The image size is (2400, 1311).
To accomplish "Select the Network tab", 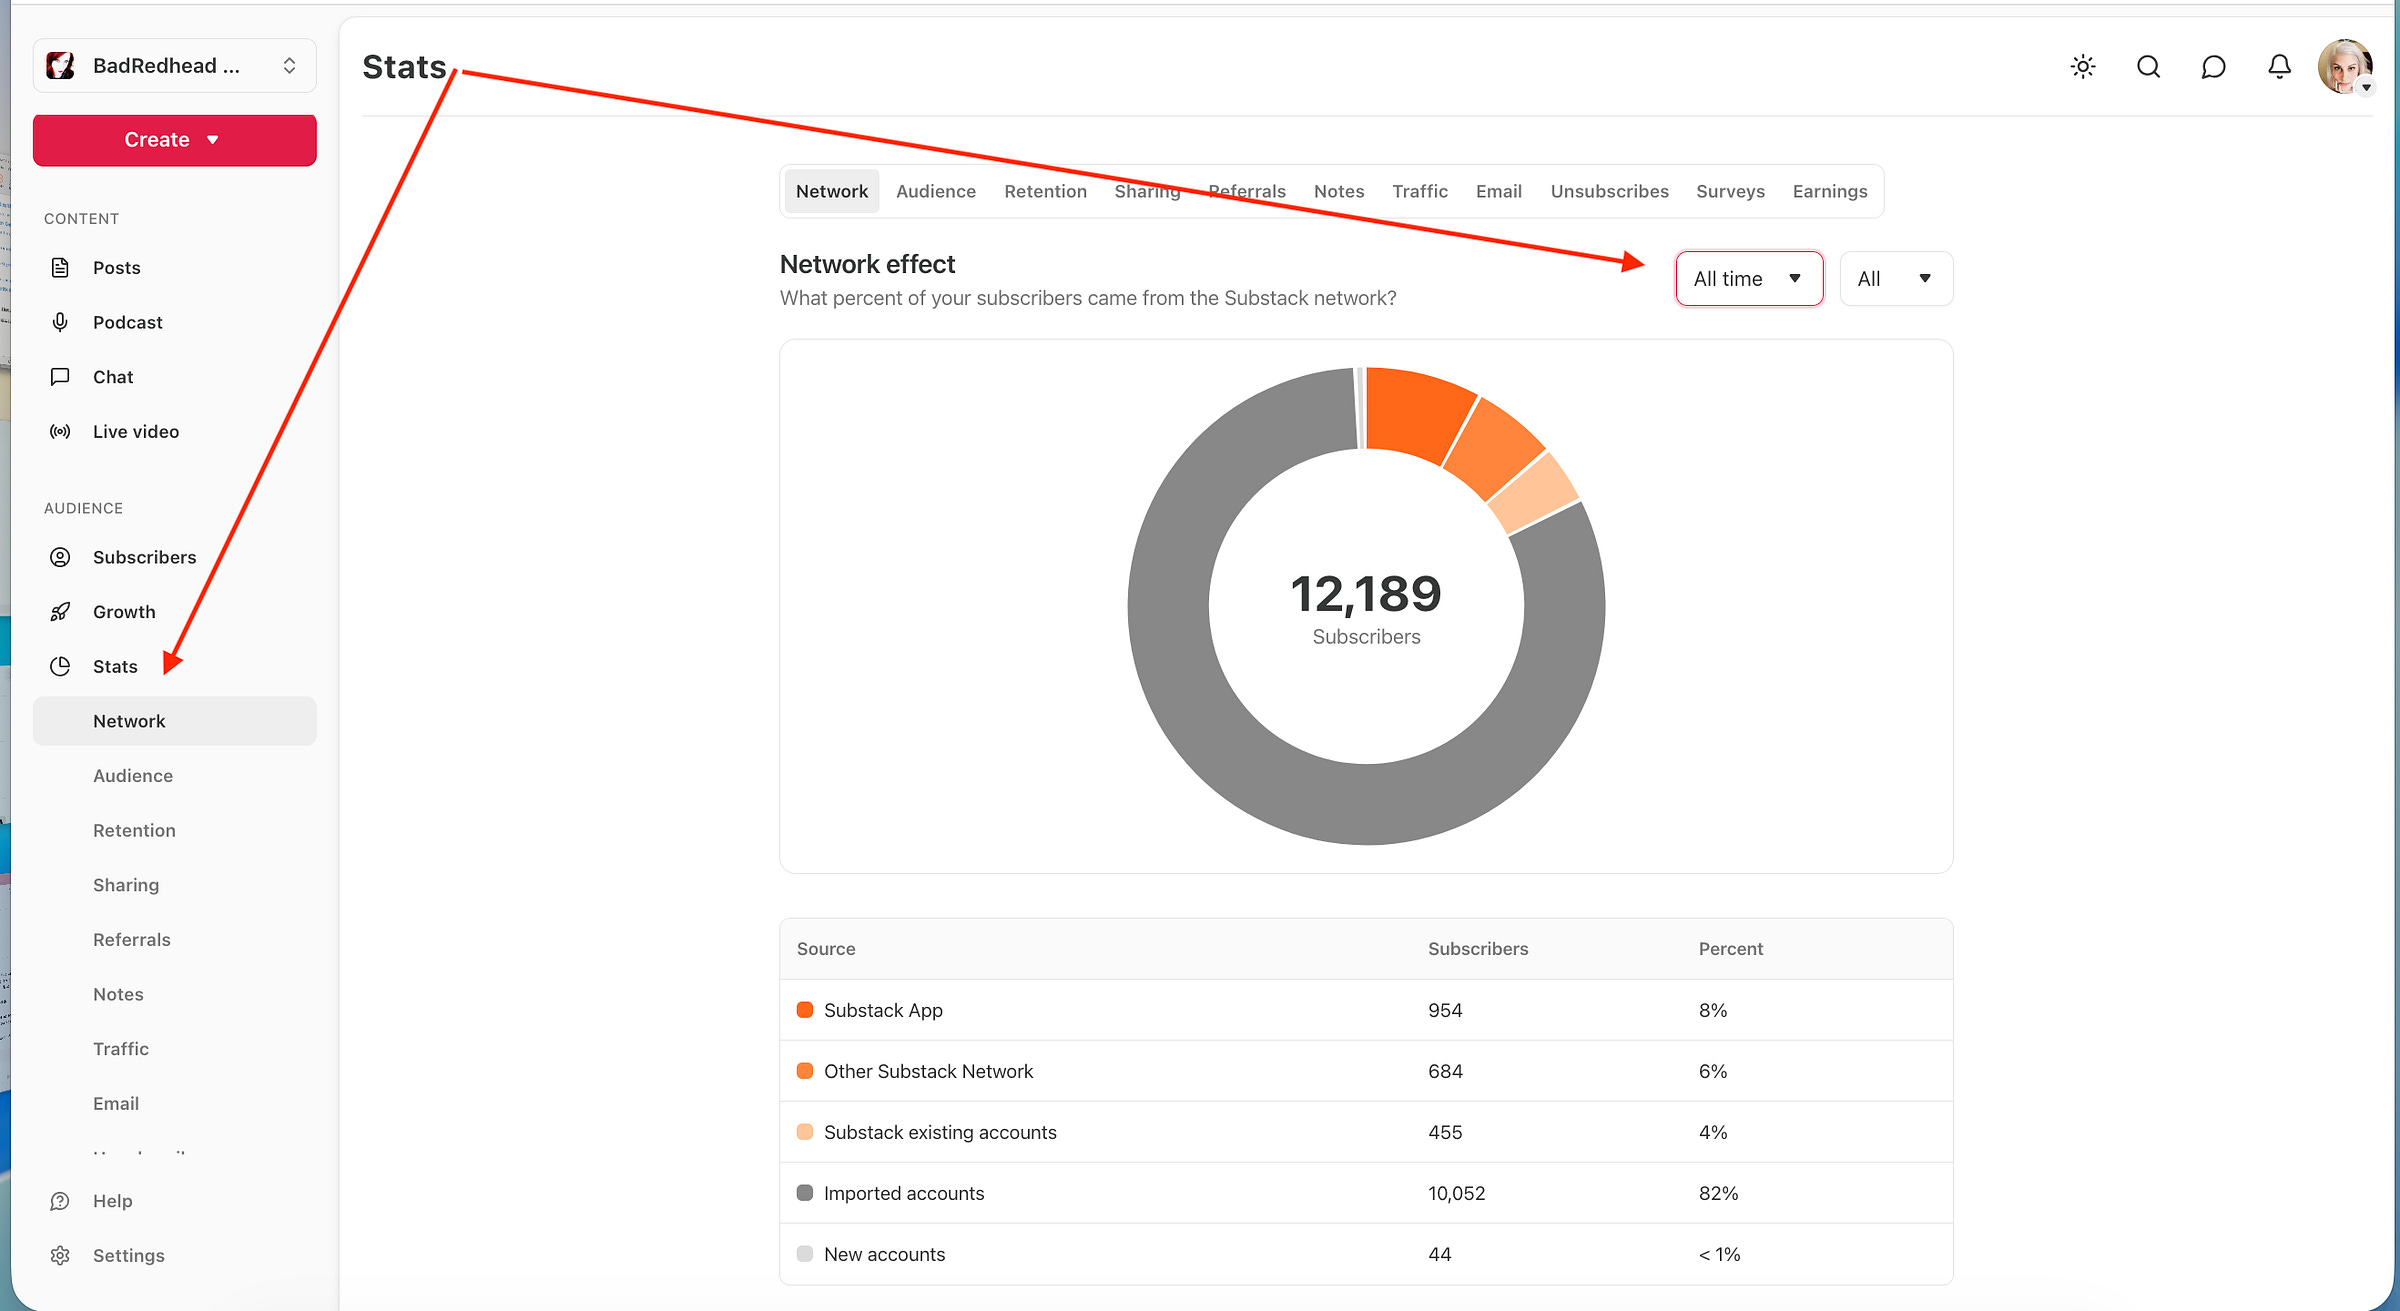I will tap(832, 191).
